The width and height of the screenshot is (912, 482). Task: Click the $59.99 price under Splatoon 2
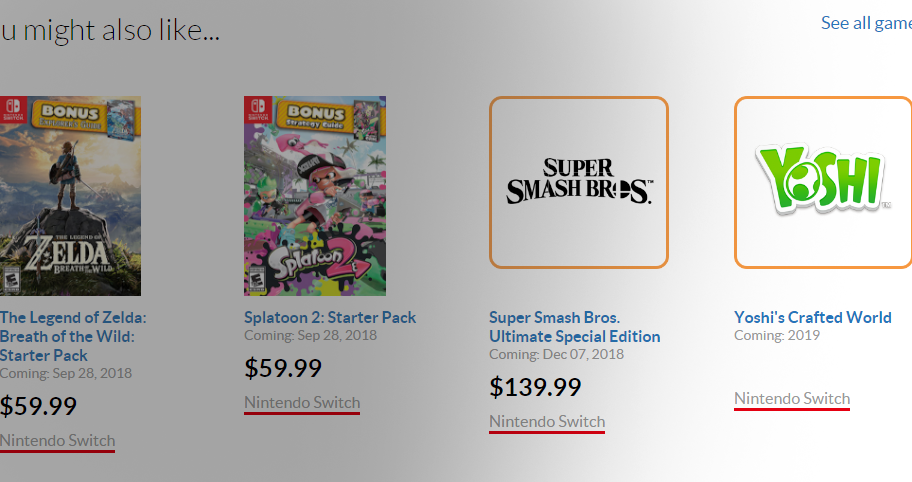pyautogui.click(x=283, y=368)
